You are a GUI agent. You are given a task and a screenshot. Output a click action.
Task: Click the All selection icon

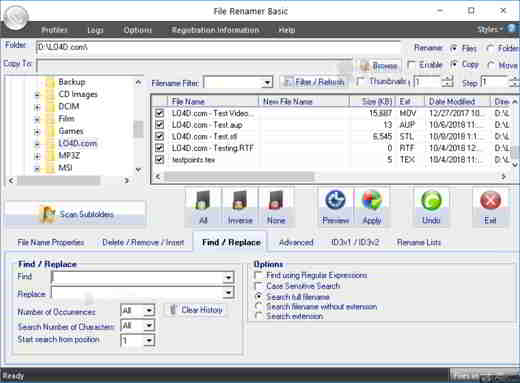coord(203,200)
